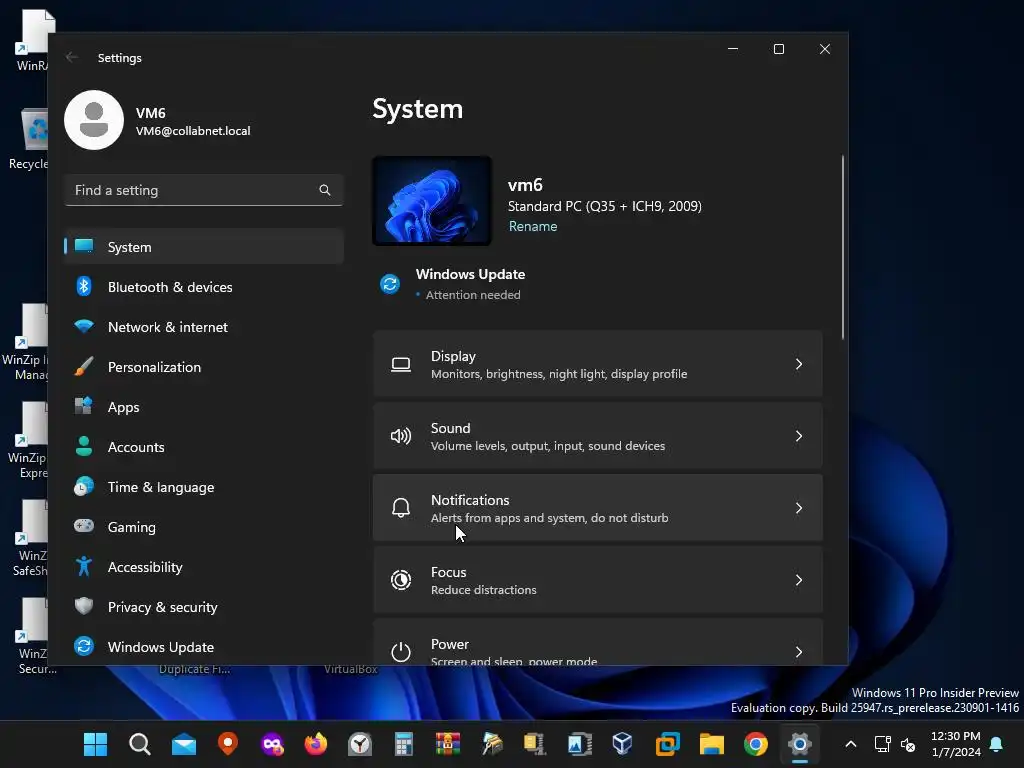Open the Apps settings category

point(204,407)
